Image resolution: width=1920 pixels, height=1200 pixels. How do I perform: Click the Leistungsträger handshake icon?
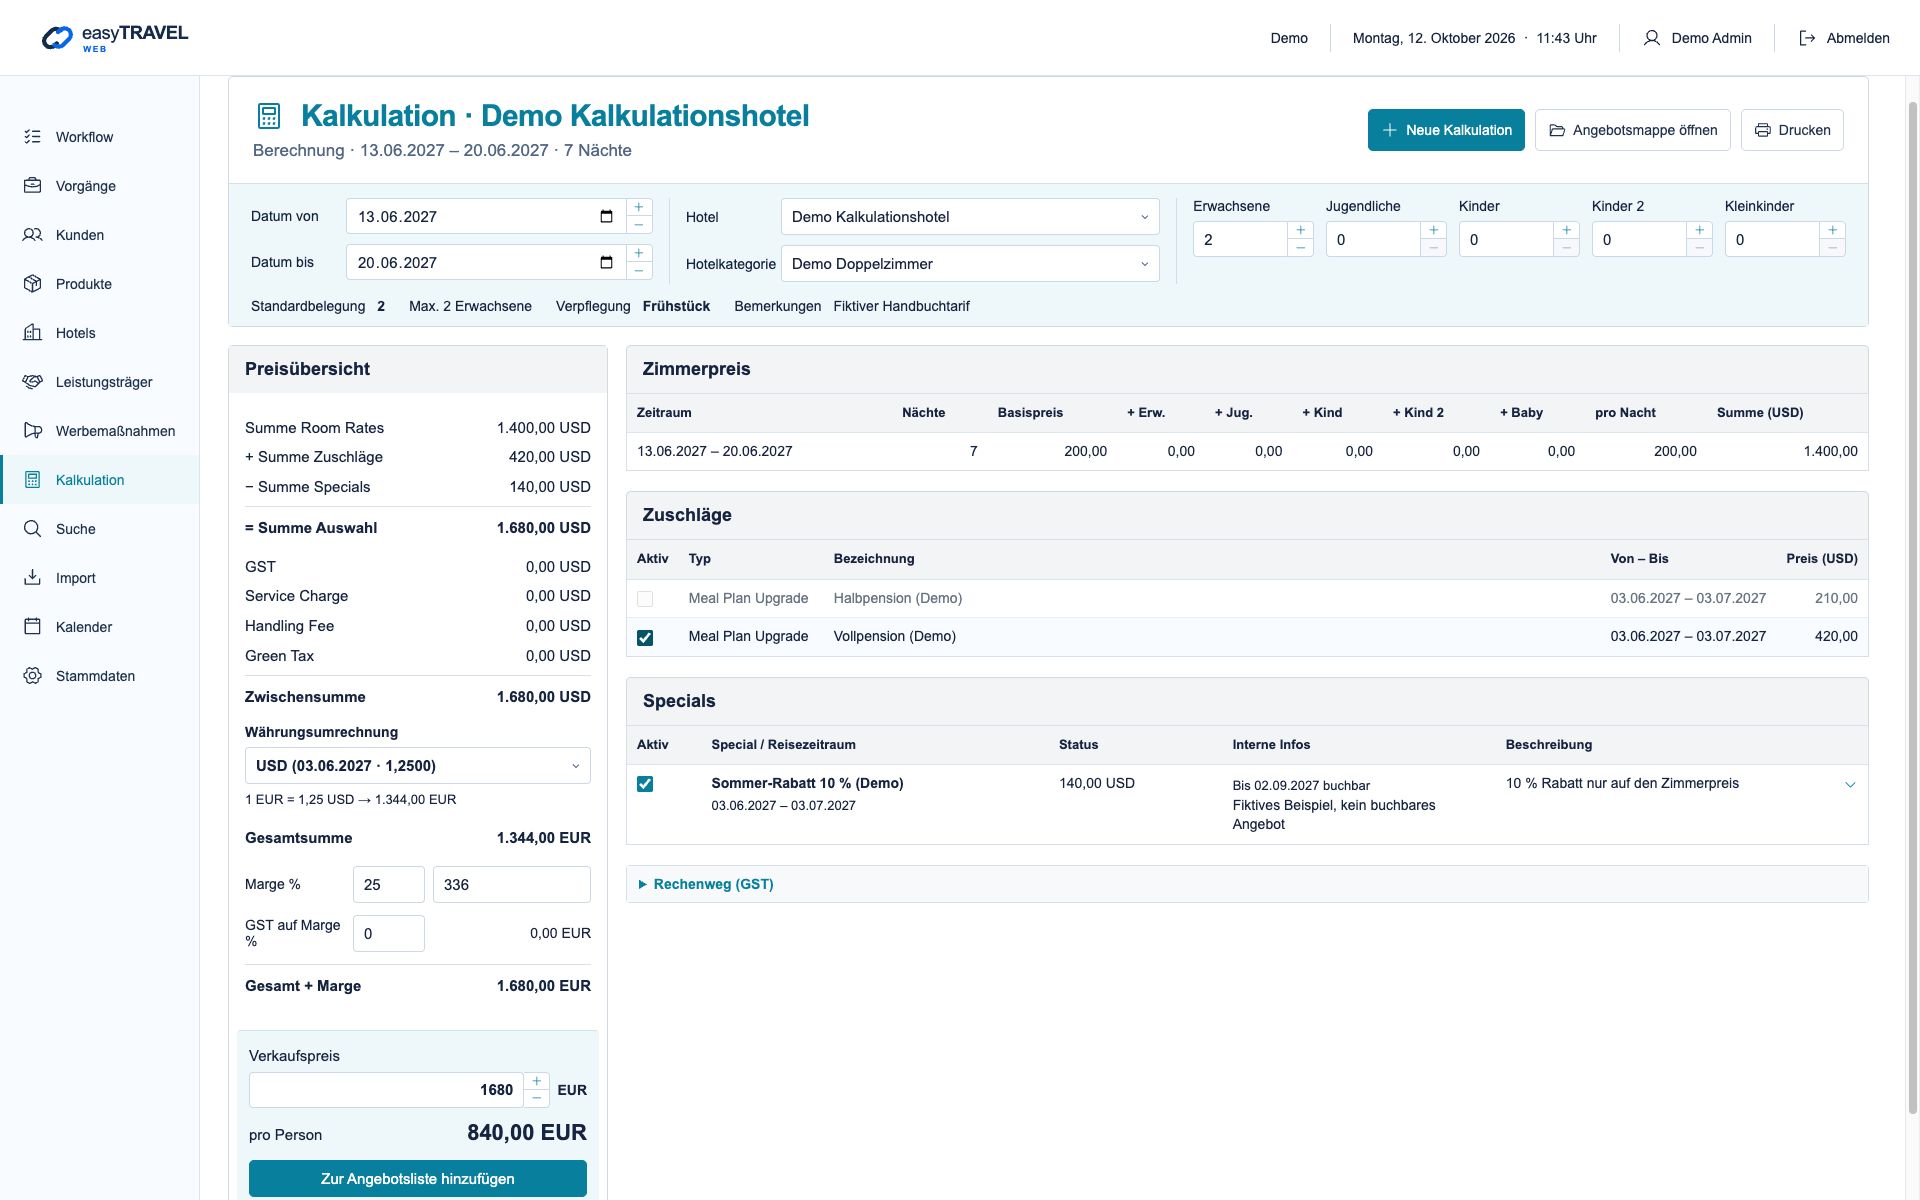coord(33,382)
